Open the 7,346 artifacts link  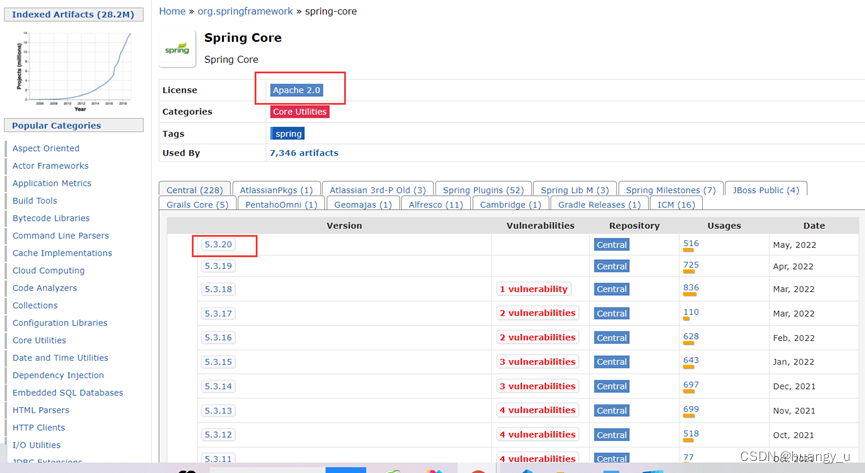pos(304,153)
